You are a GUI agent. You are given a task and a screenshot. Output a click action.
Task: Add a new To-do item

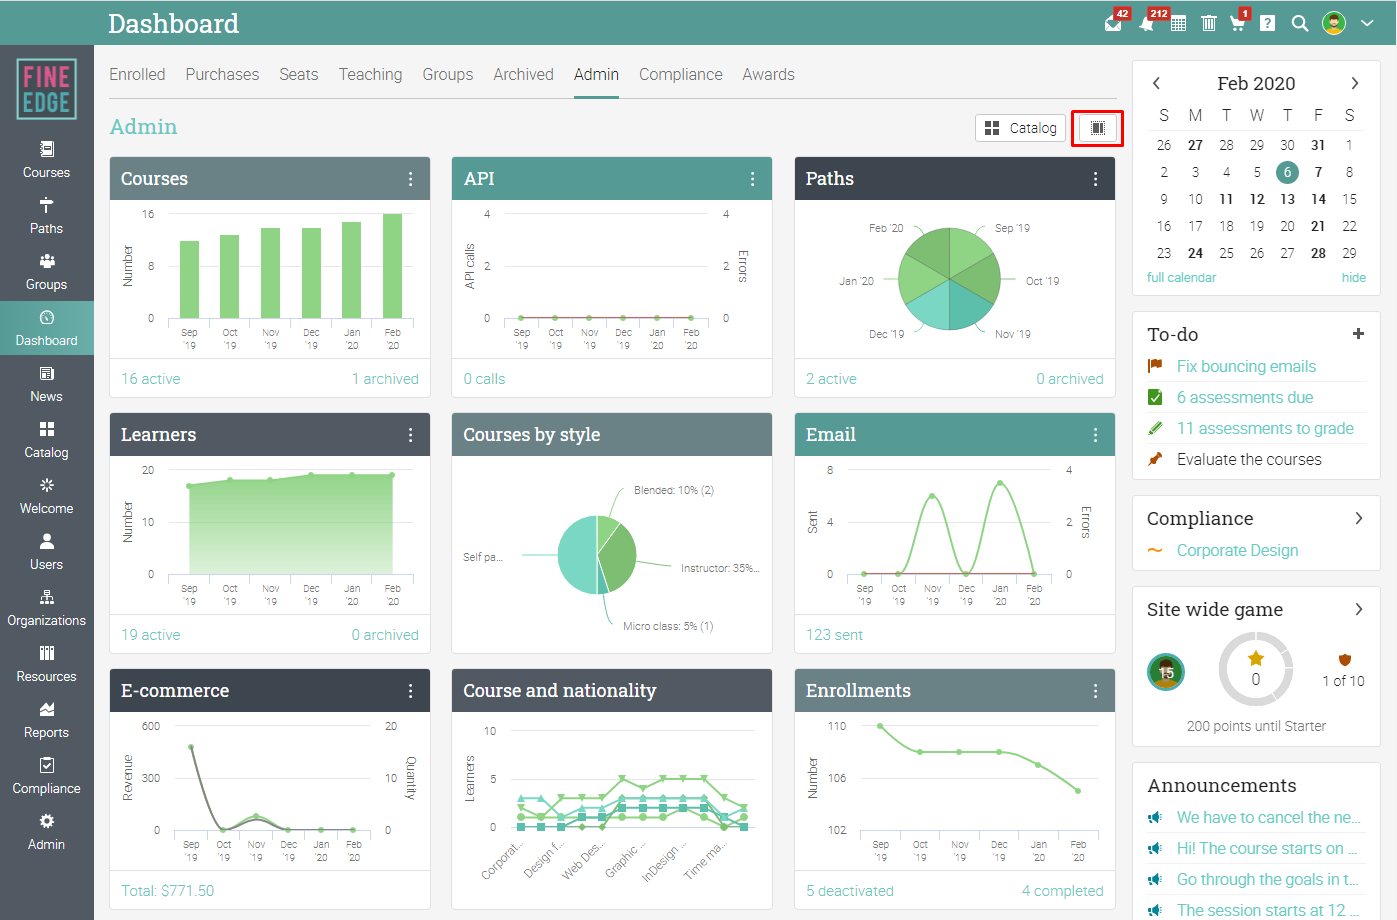point(1358,334)
